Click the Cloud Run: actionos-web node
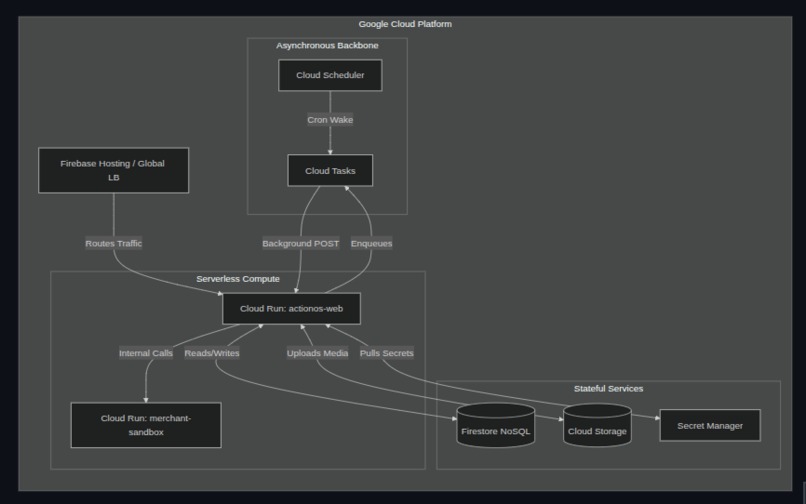The height and width of the screenshot is (504, 806). tap(291, 309)
